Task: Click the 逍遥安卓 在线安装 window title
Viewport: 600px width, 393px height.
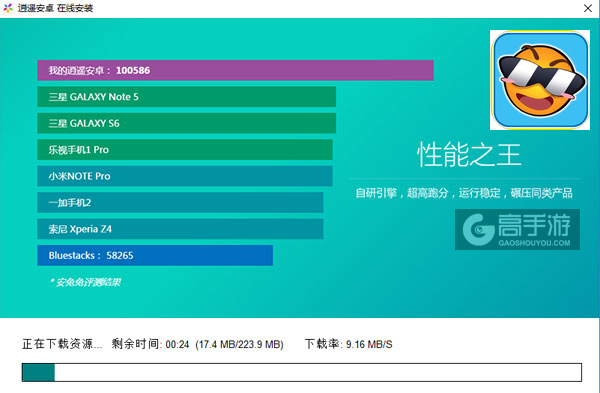Action: (55, 8)
